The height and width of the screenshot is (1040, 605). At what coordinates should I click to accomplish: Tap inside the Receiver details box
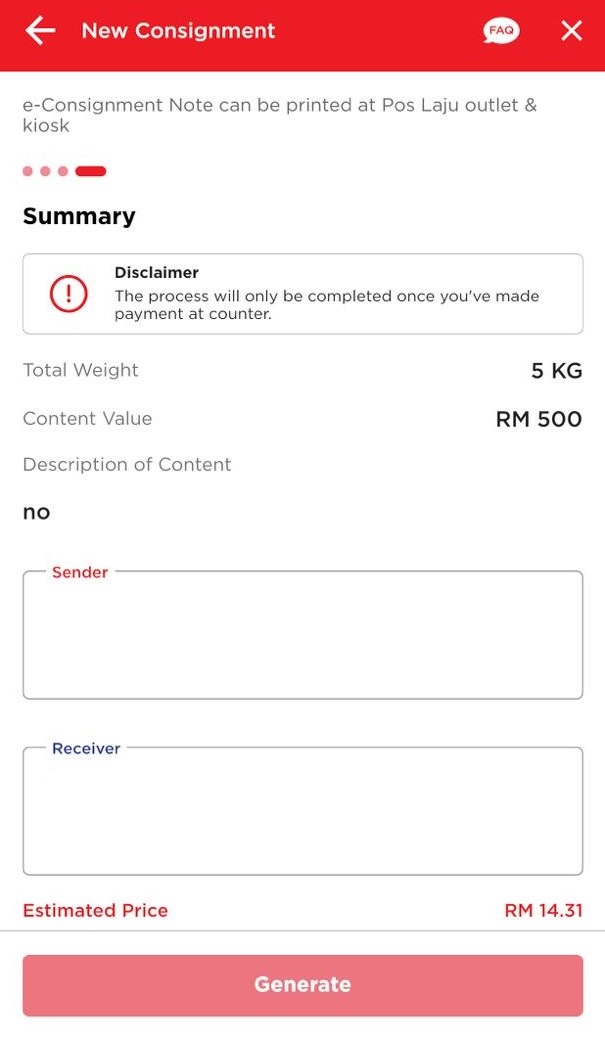302,812
